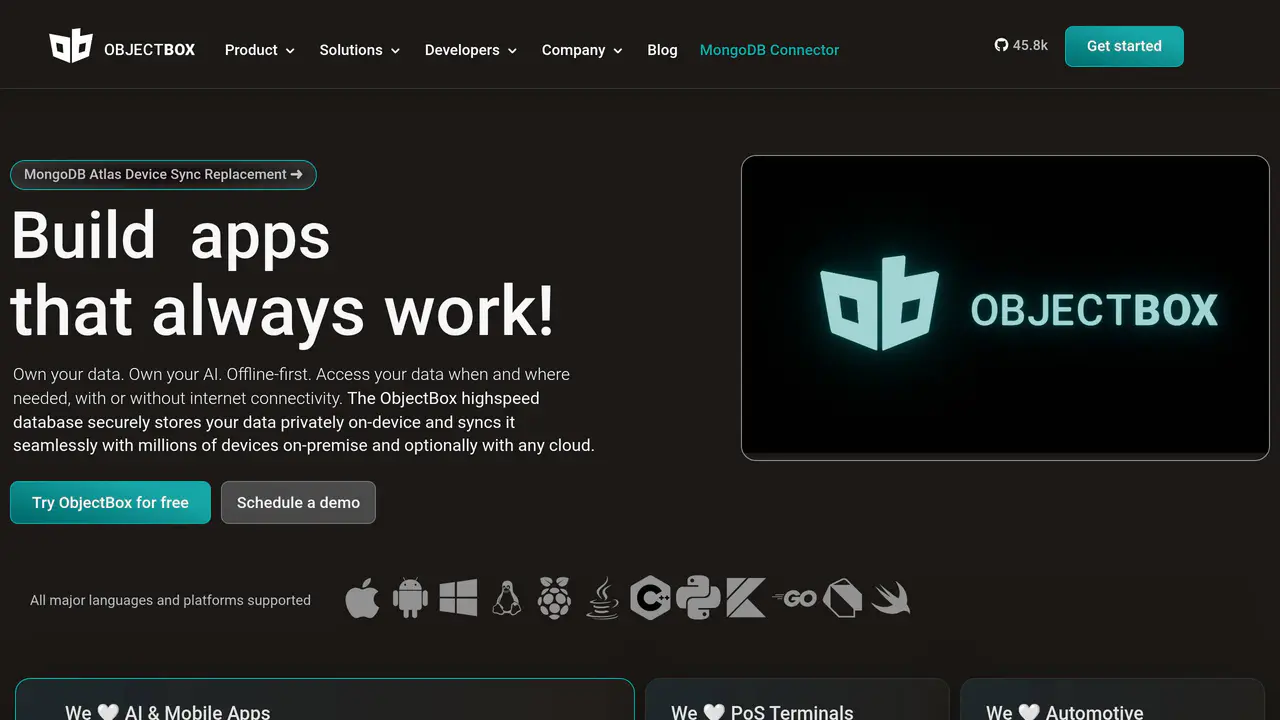Screen dimensions: 1280x720
Task: Select the Raspberry Pi icon
Action: click(x=554, y=598)
